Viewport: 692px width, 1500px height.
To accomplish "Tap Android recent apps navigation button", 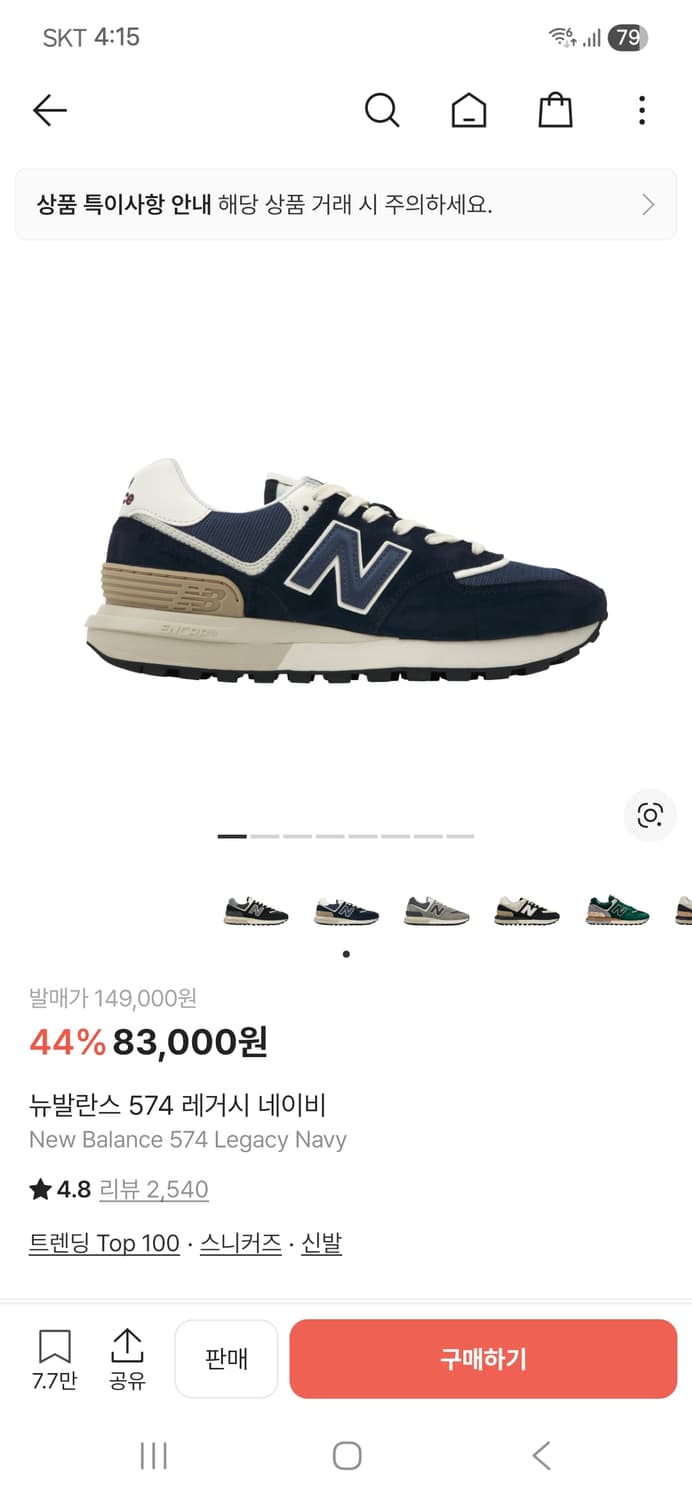I will pos(153,1455).
